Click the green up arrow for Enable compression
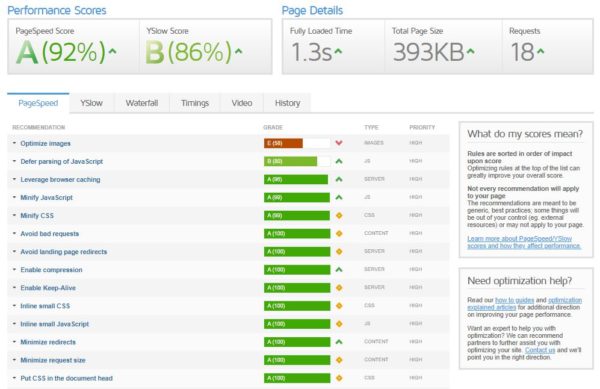This screenshot has width=600, height=389. (339, 269)
